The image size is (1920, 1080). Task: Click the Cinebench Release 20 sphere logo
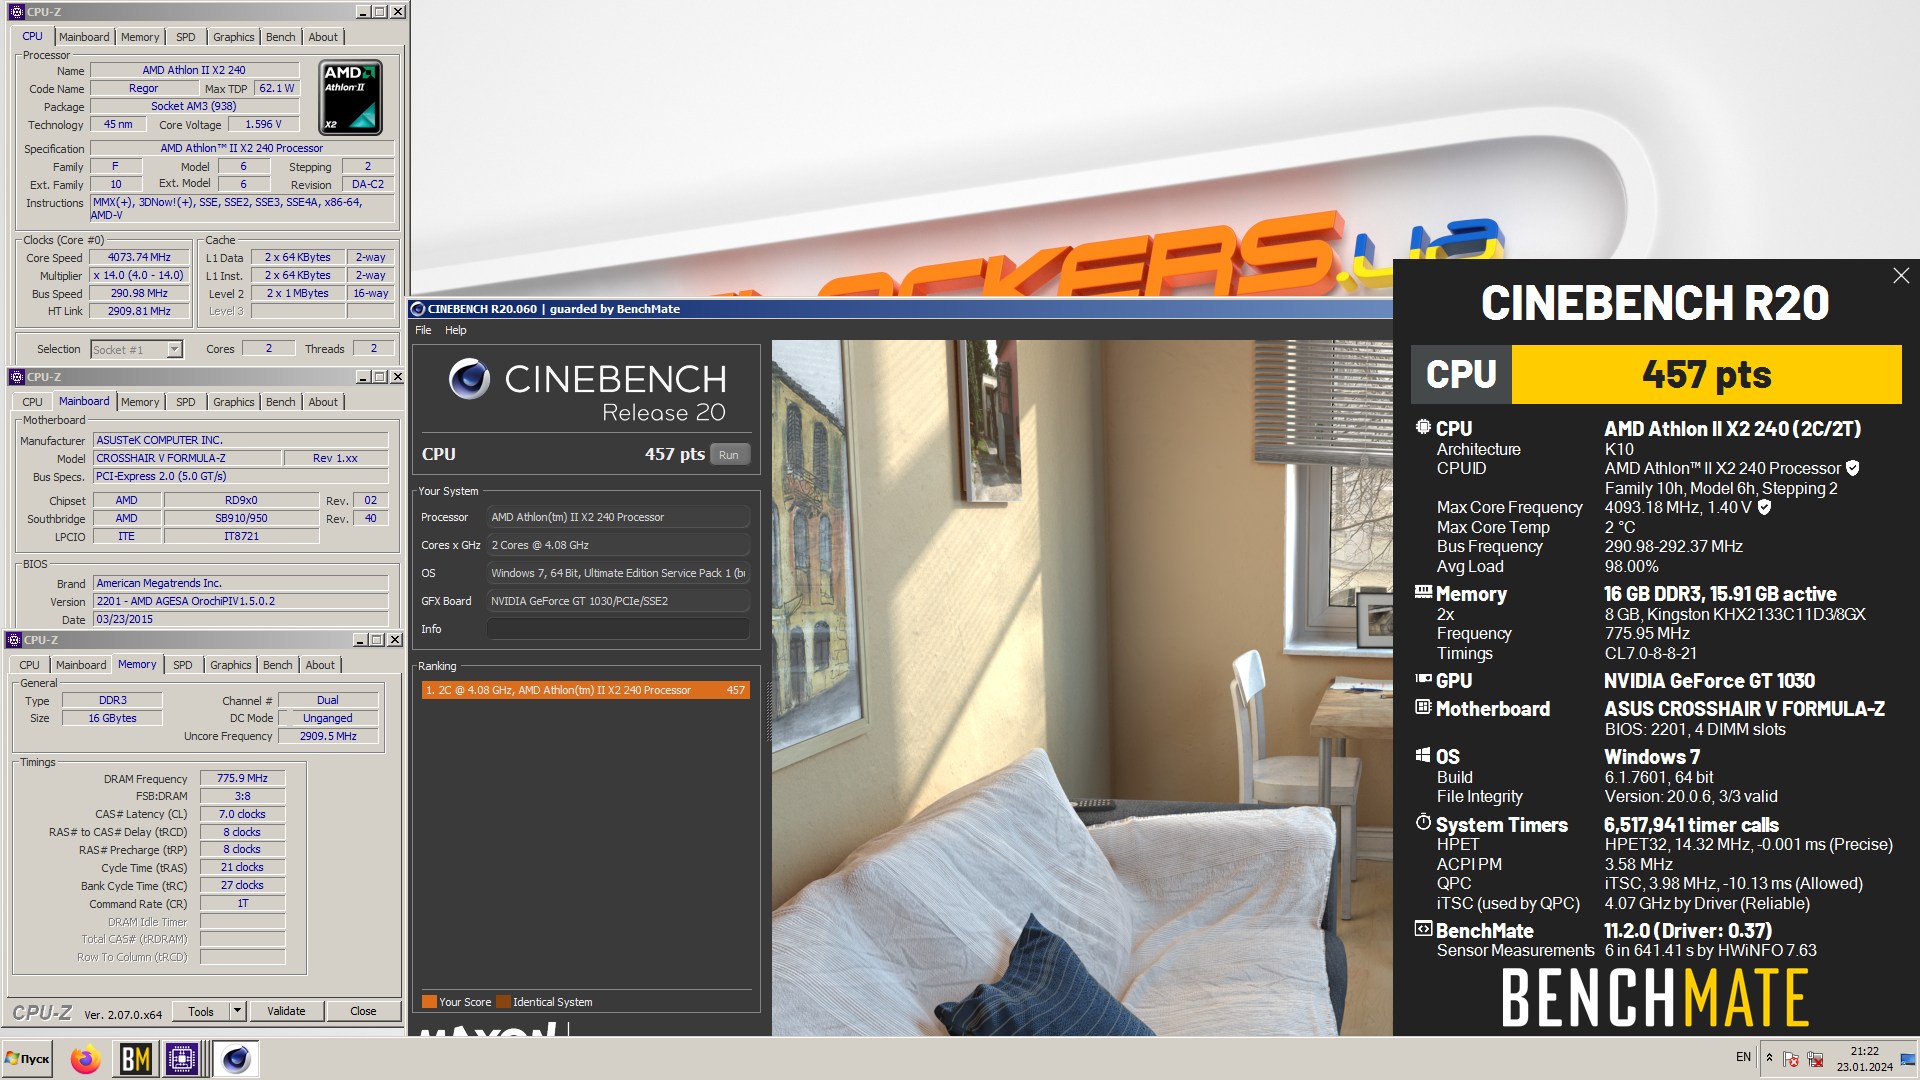click(x=469, y=379)
